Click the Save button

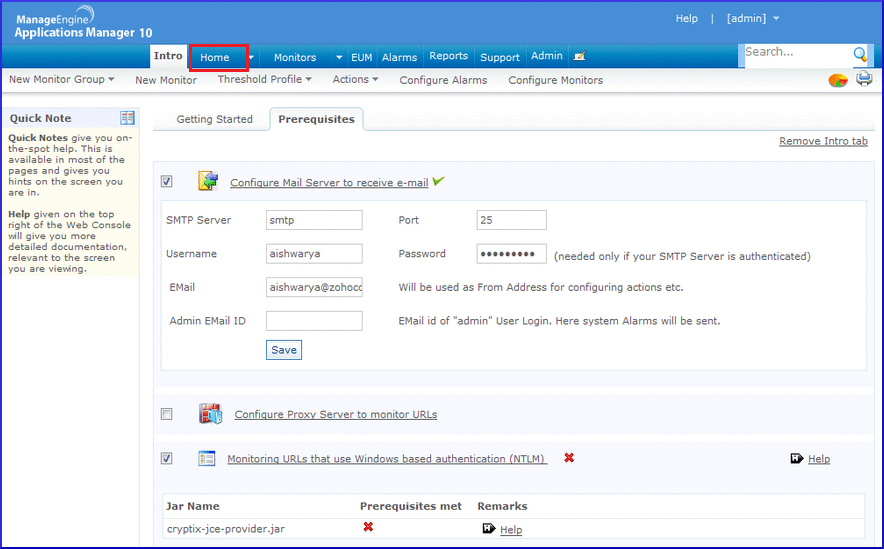pos(284,349)
